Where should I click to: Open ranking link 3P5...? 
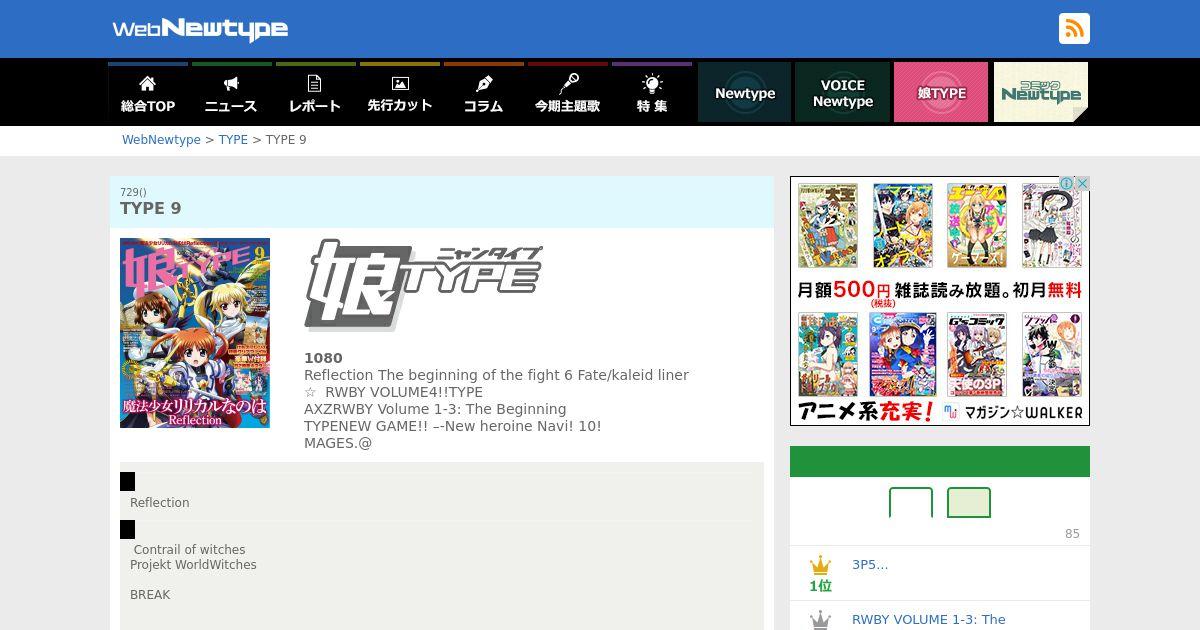pyautogui.click(x=870, y=565)
